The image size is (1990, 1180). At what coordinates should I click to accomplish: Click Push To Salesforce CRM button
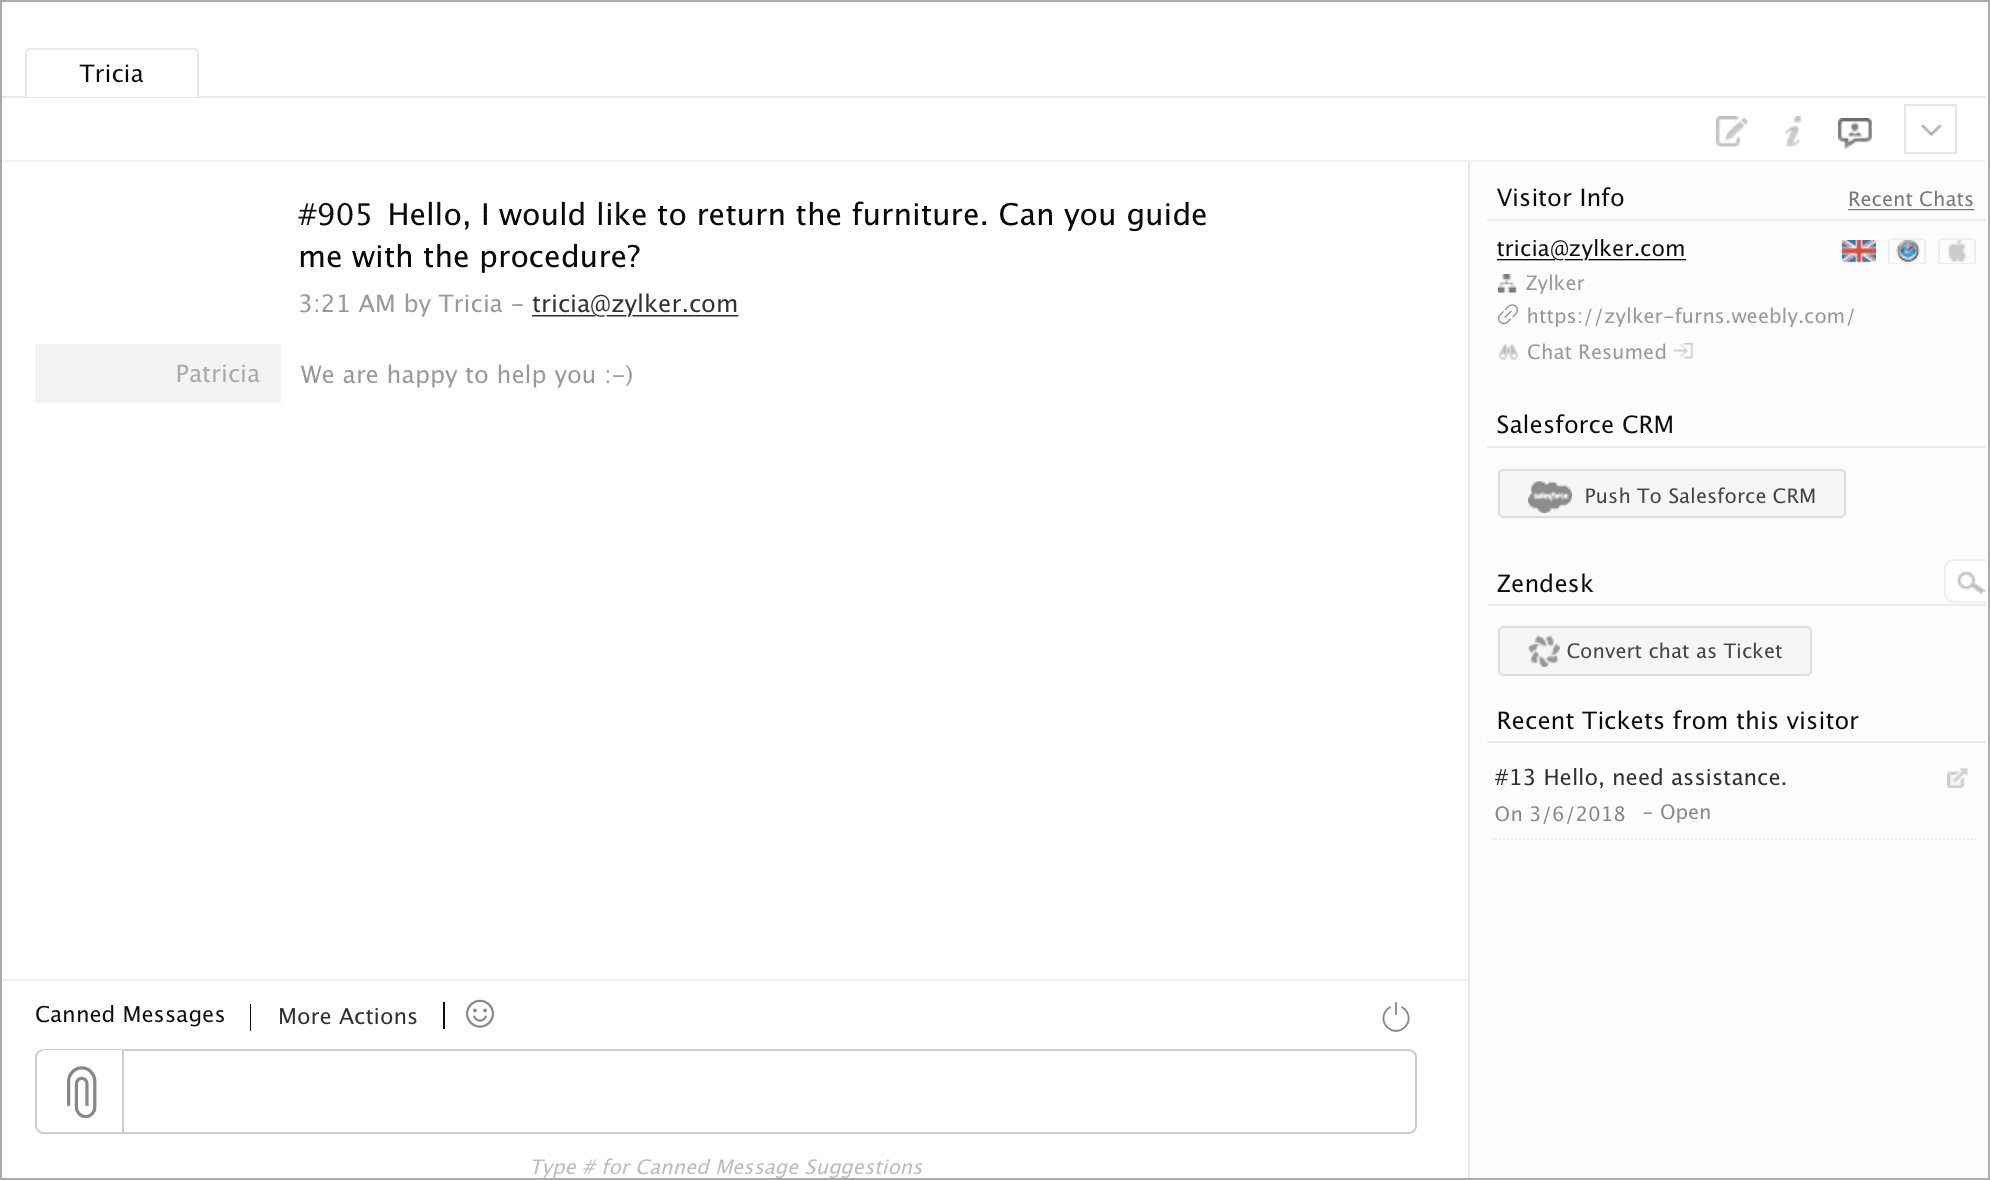click(1671, 494)
